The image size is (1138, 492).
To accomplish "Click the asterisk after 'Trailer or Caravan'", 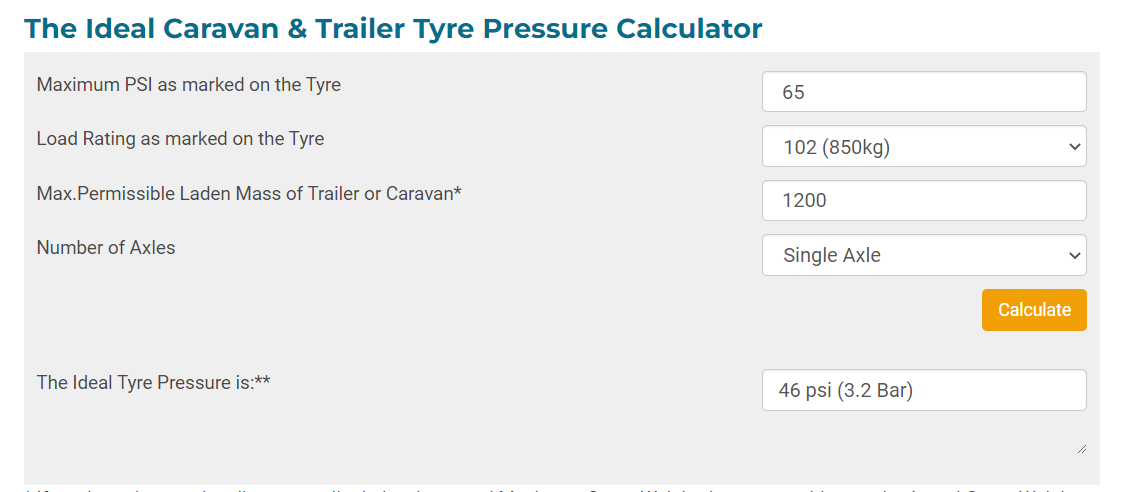I will coord(458,192).
